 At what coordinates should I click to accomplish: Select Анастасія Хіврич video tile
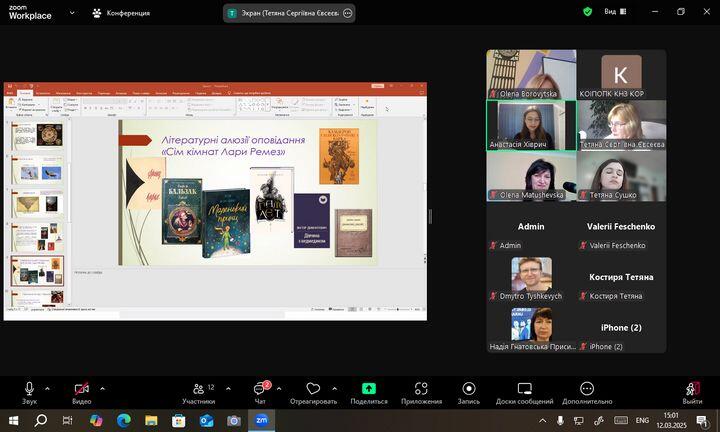(531, 125)
